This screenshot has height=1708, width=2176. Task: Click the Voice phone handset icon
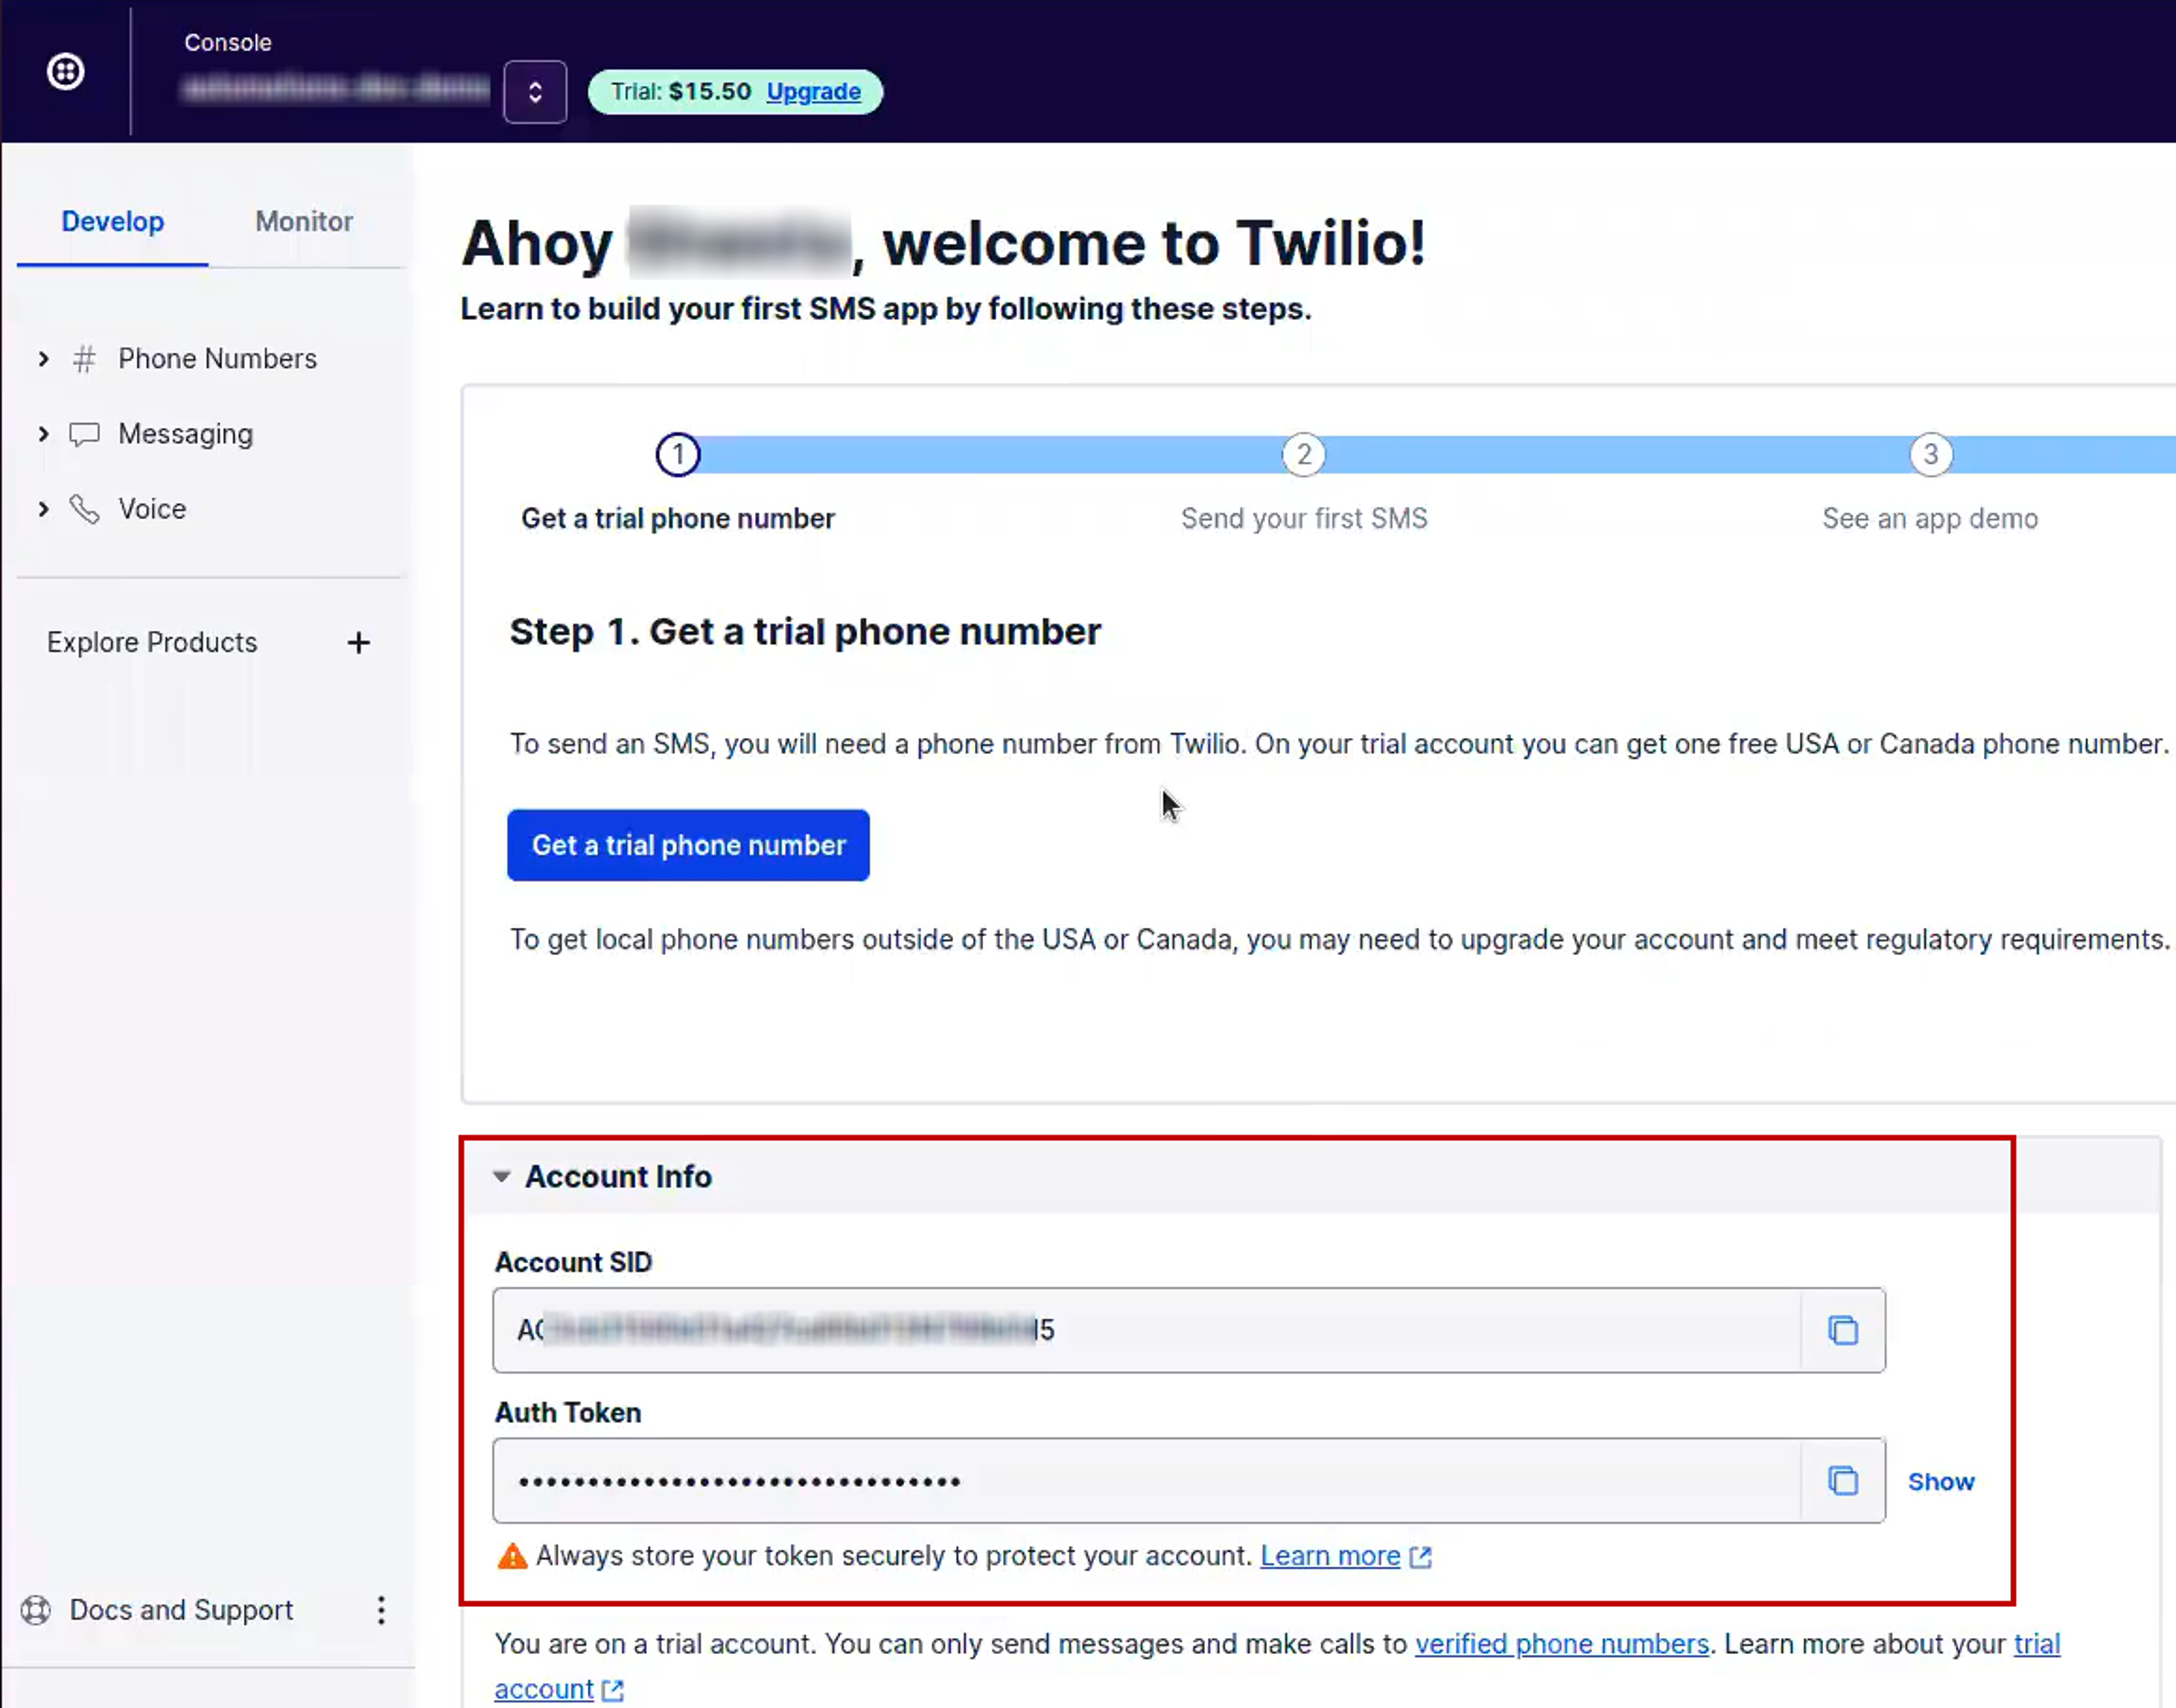click(85, 509)
